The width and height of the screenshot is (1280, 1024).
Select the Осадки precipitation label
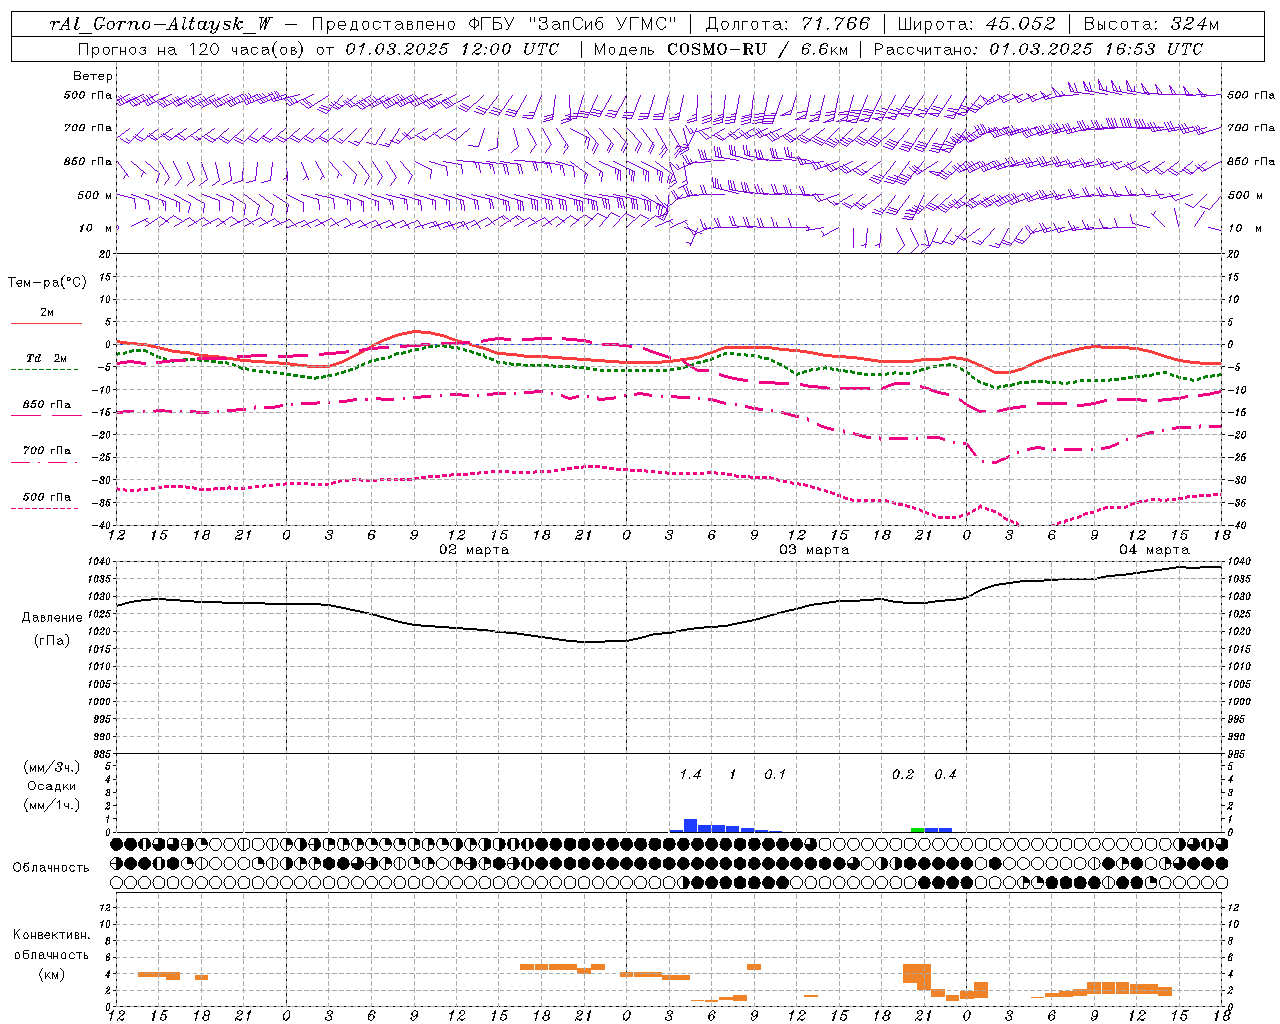tap(52, 787)
